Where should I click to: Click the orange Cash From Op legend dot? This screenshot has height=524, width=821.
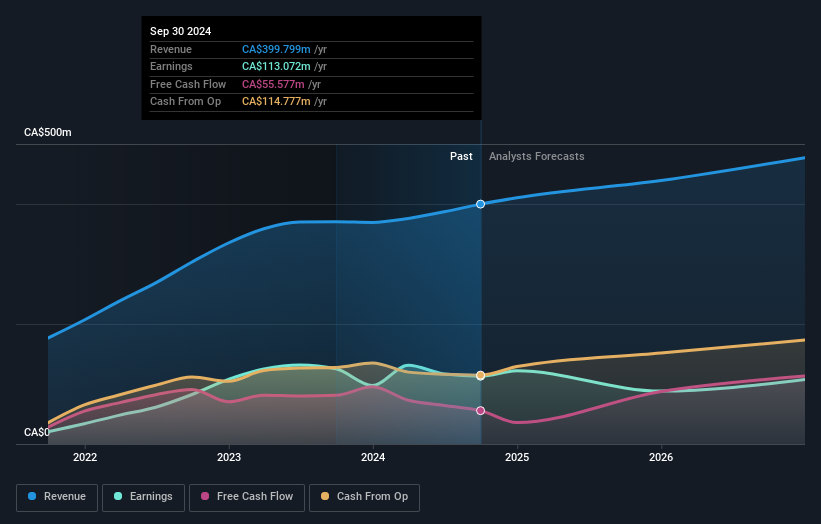coord(325,496)
